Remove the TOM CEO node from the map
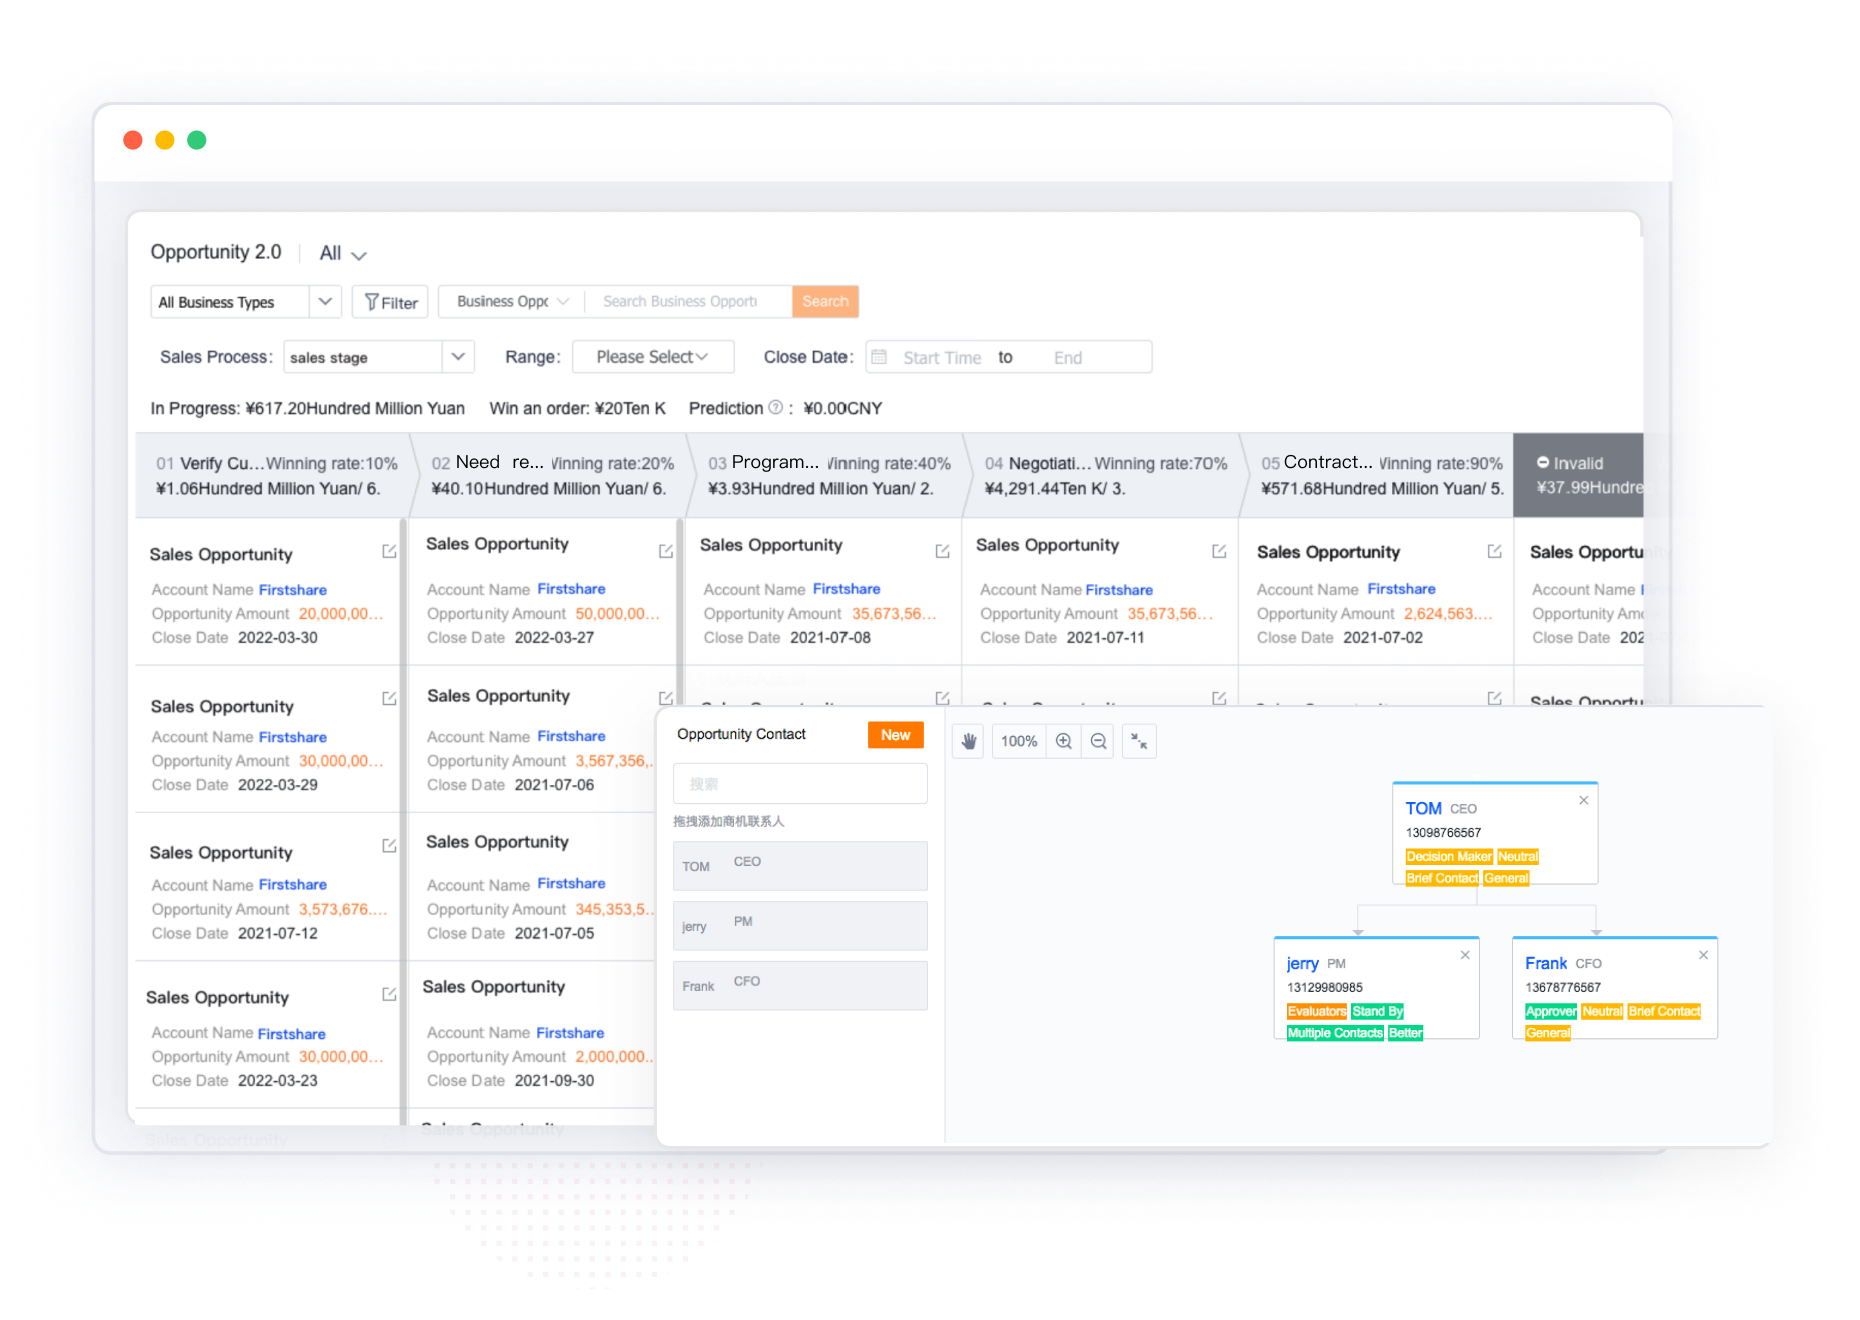Screen dimensions: 1860x1320 [1583, 800]
